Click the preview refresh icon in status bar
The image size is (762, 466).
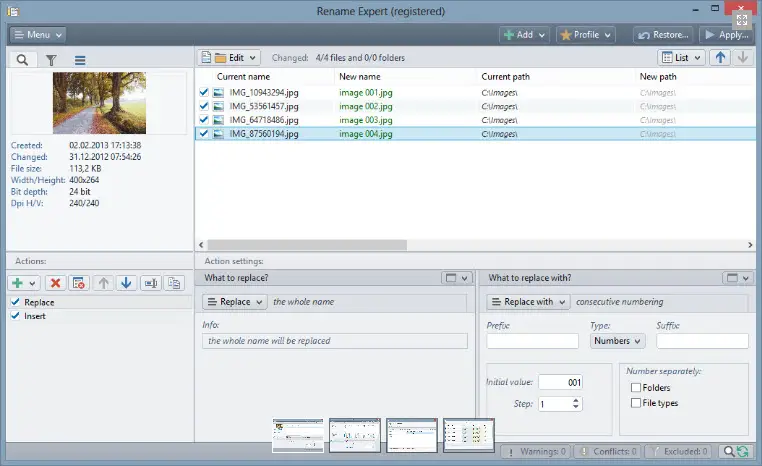[742, 451]
